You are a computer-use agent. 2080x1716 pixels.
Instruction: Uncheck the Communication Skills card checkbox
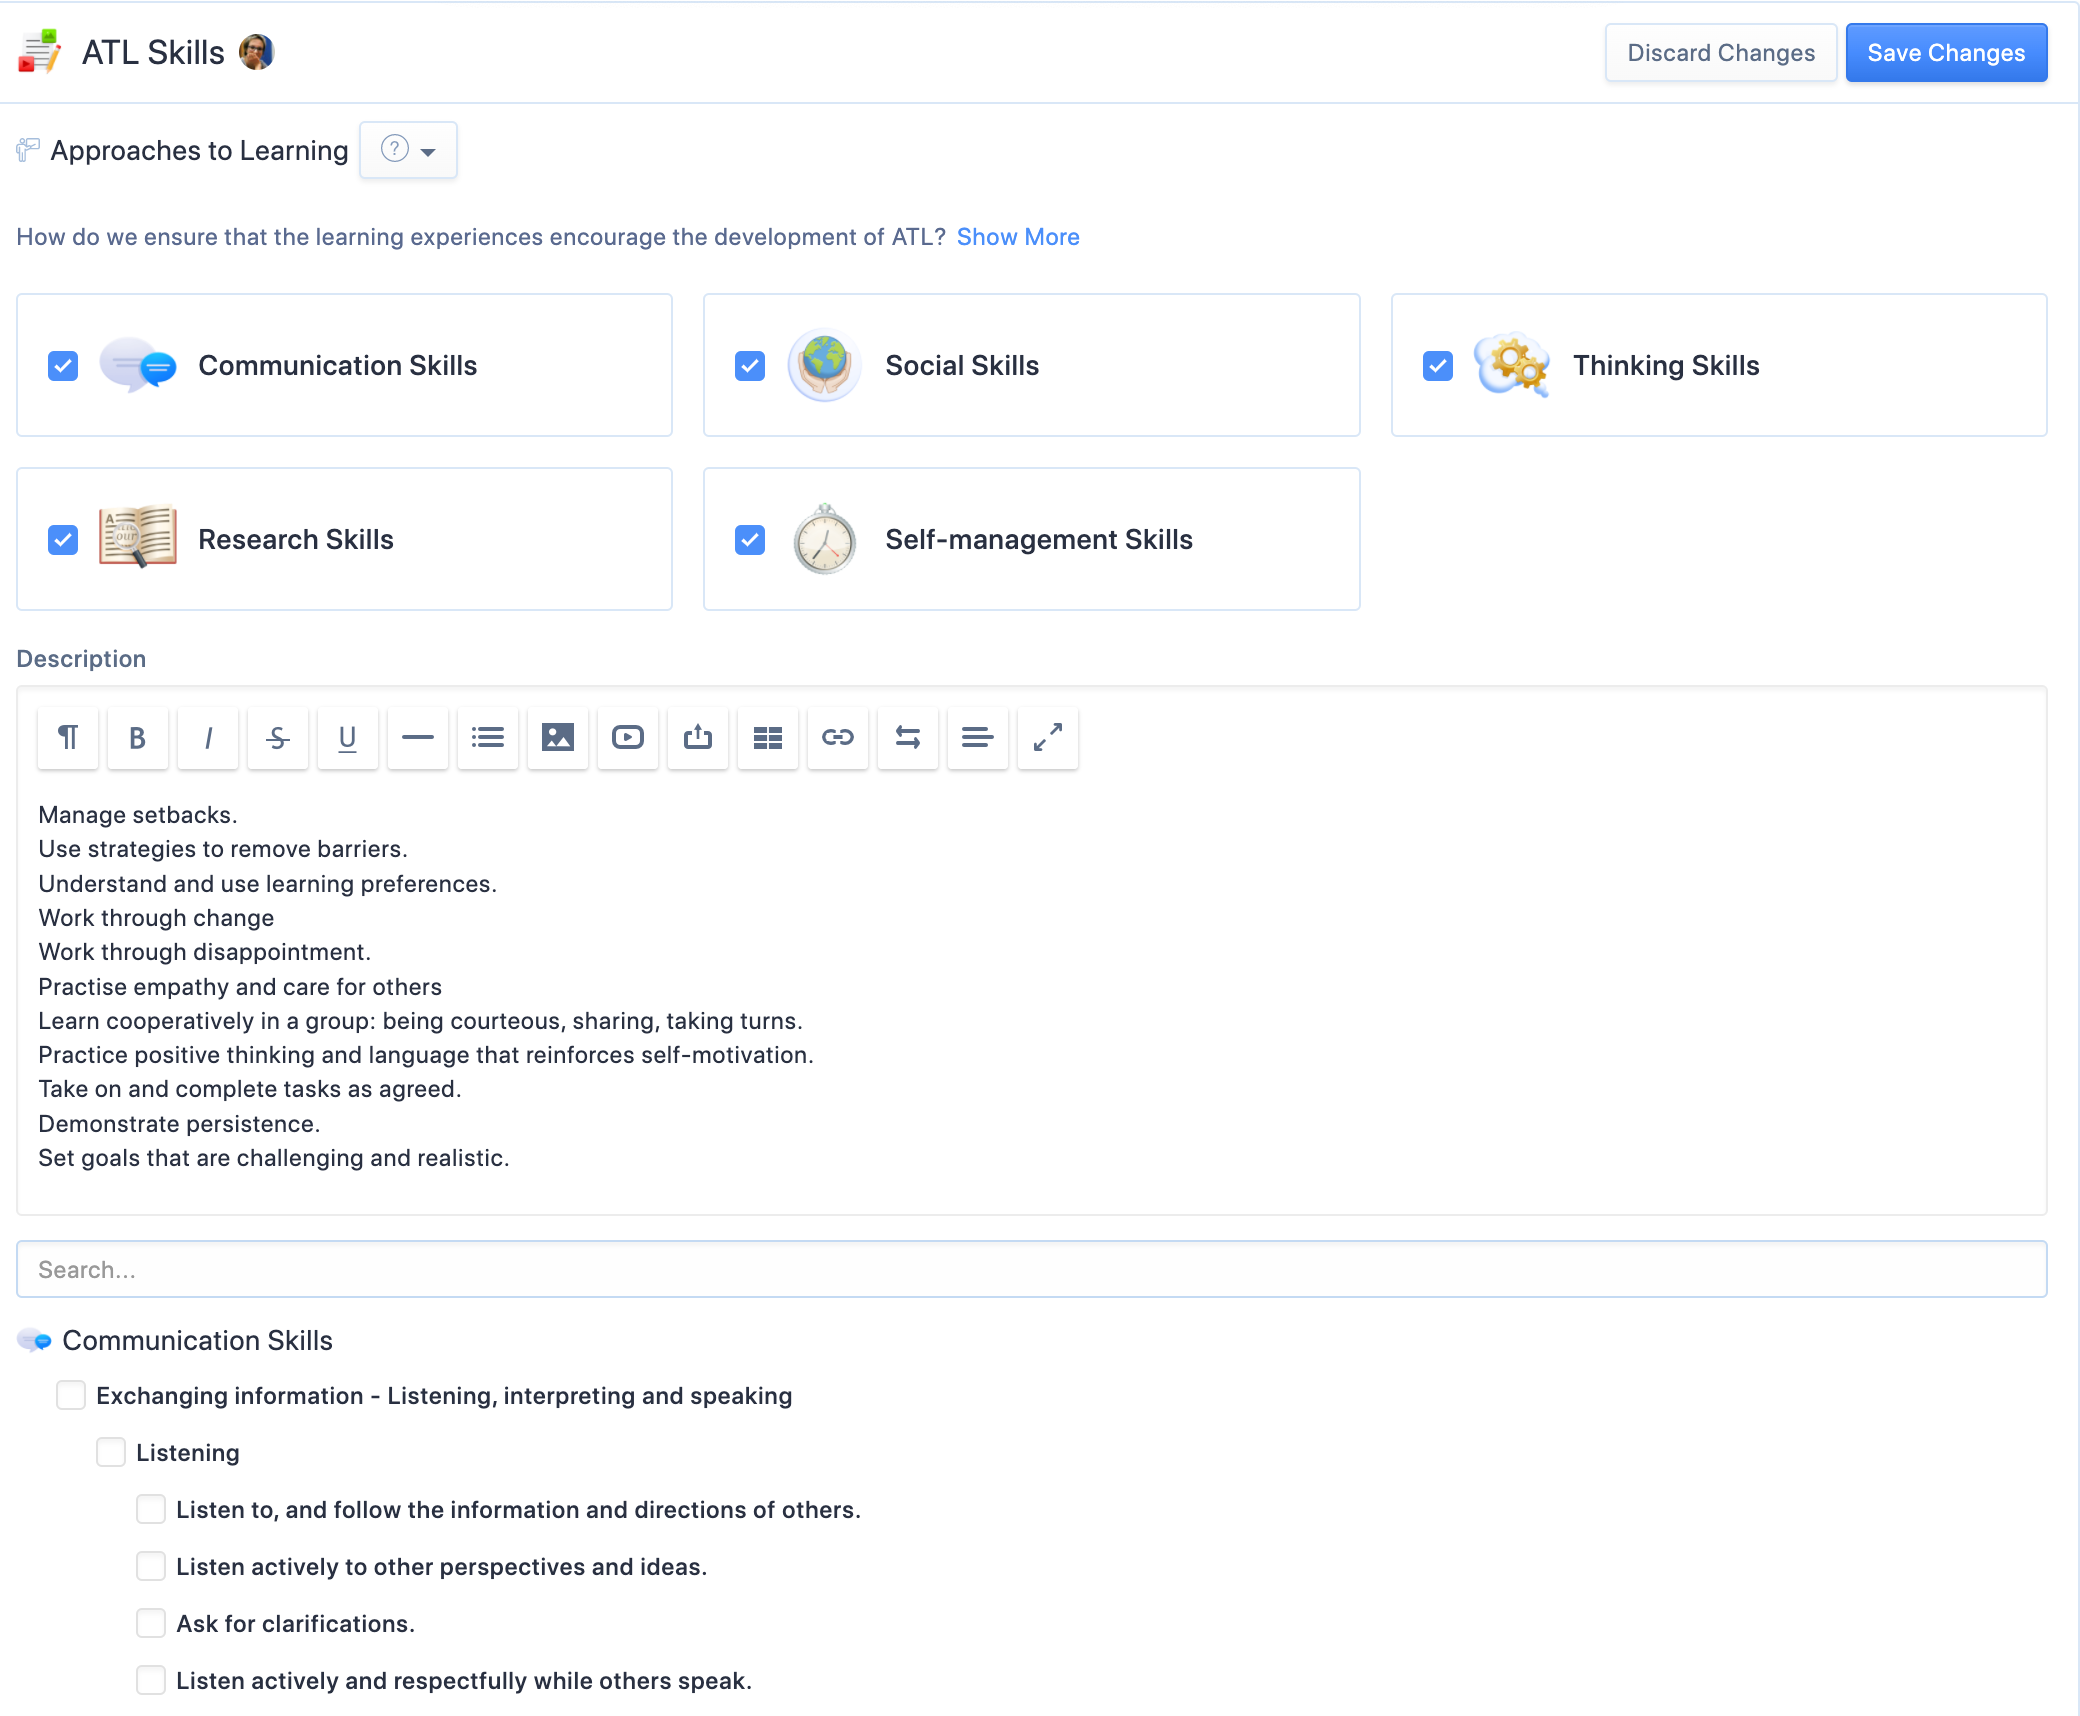pos(63,366)
